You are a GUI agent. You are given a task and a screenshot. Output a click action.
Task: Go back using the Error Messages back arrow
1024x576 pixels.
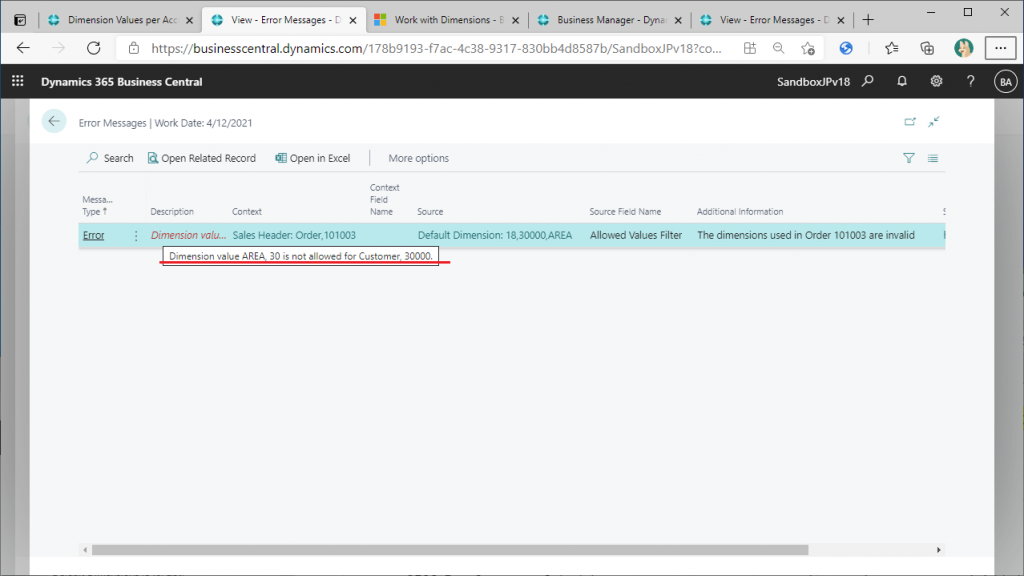tap(54, 121)
